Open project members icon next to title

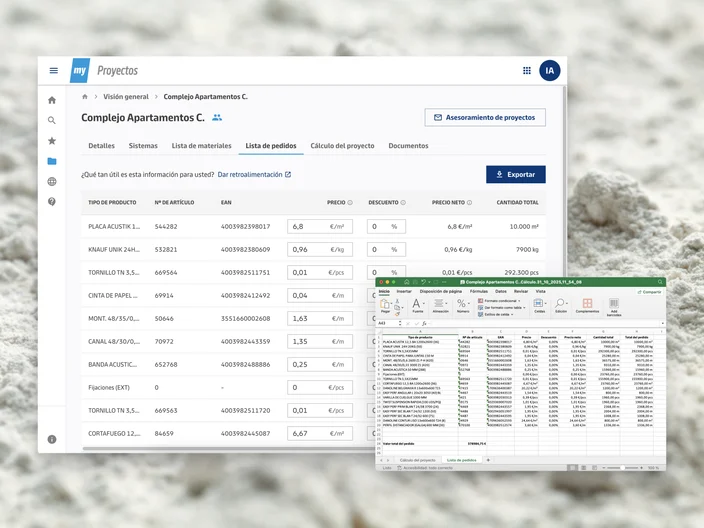(x=217, y=118)
